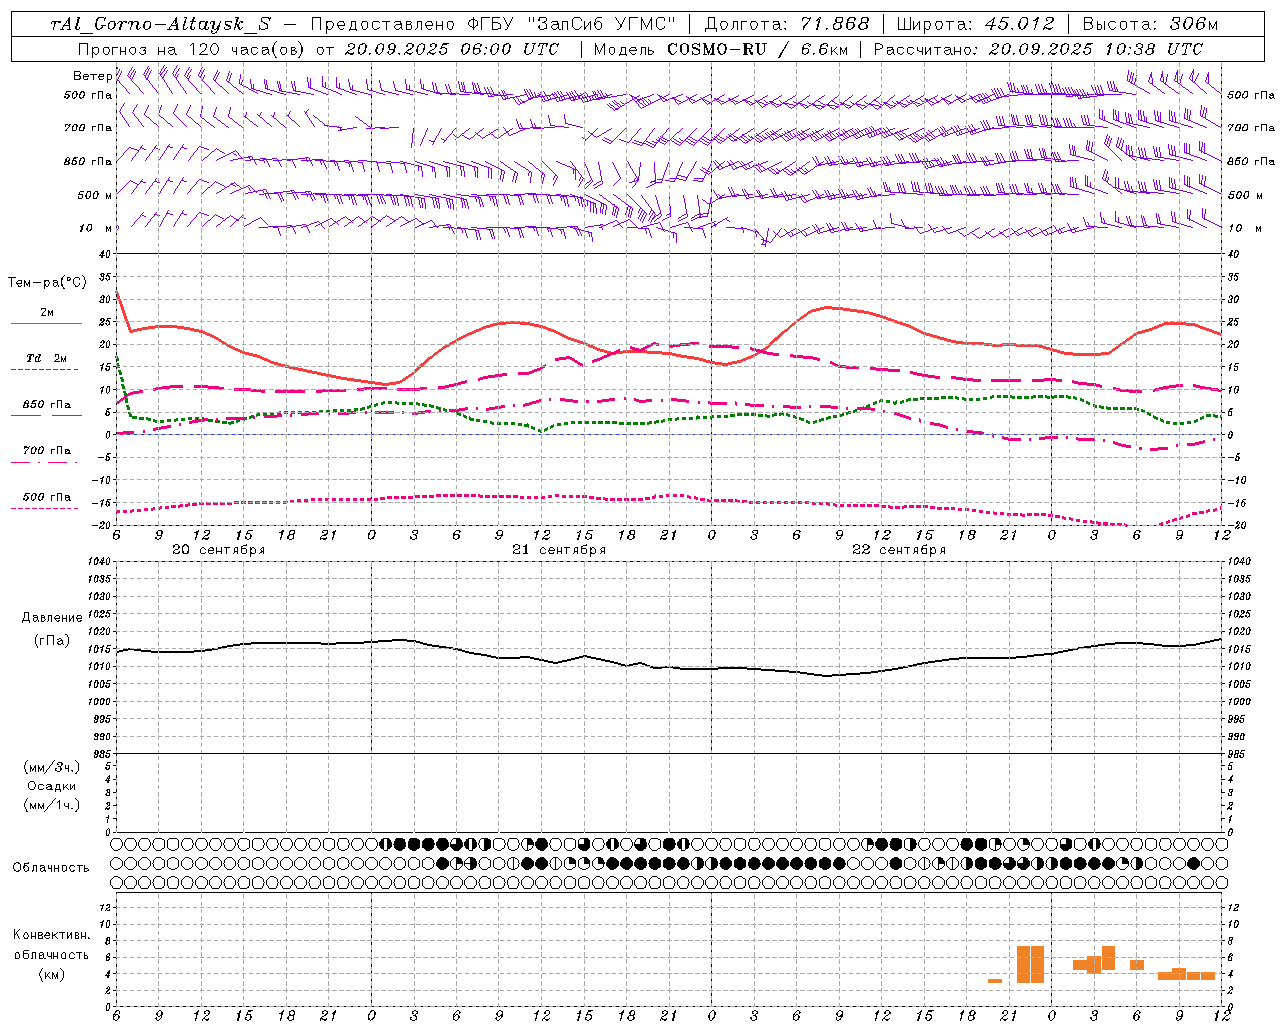
Task: Select the forecast start 20.09.2025 06:00 UTC
Action: [452, 49]
